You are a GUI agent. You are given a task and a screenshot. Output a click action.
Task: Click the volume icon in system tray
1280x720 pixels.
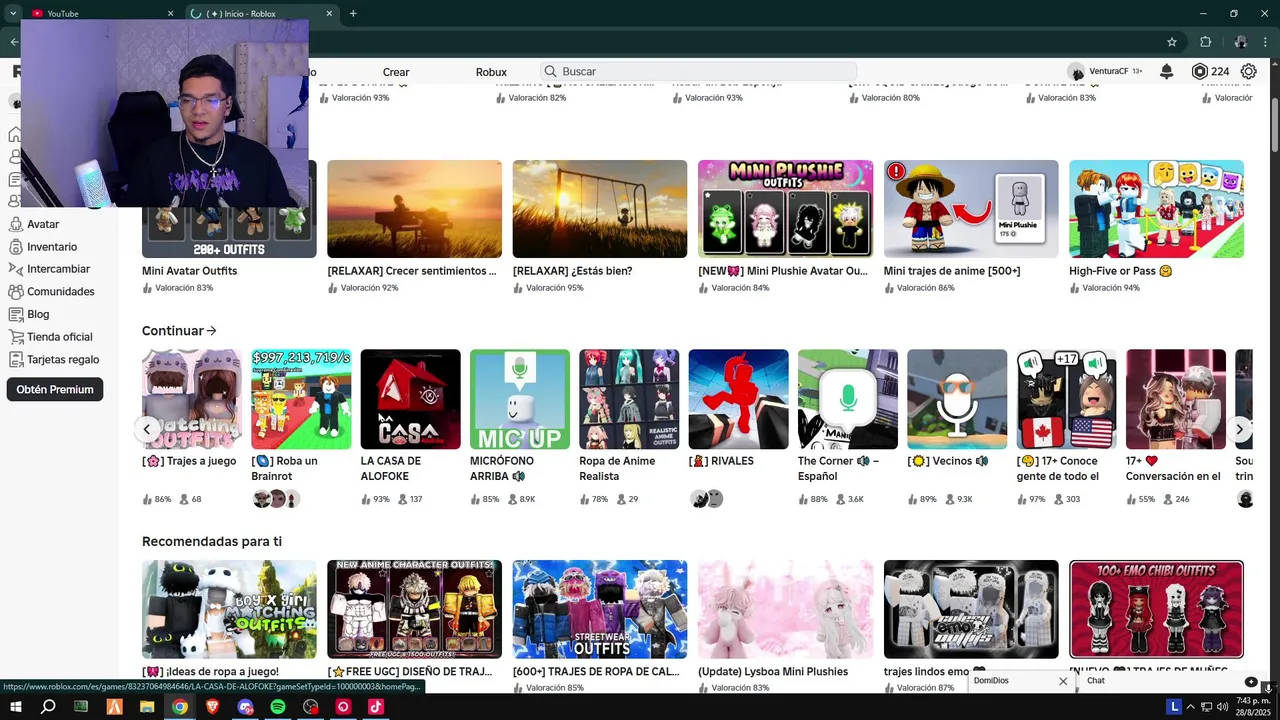(x=1223, y=707)
